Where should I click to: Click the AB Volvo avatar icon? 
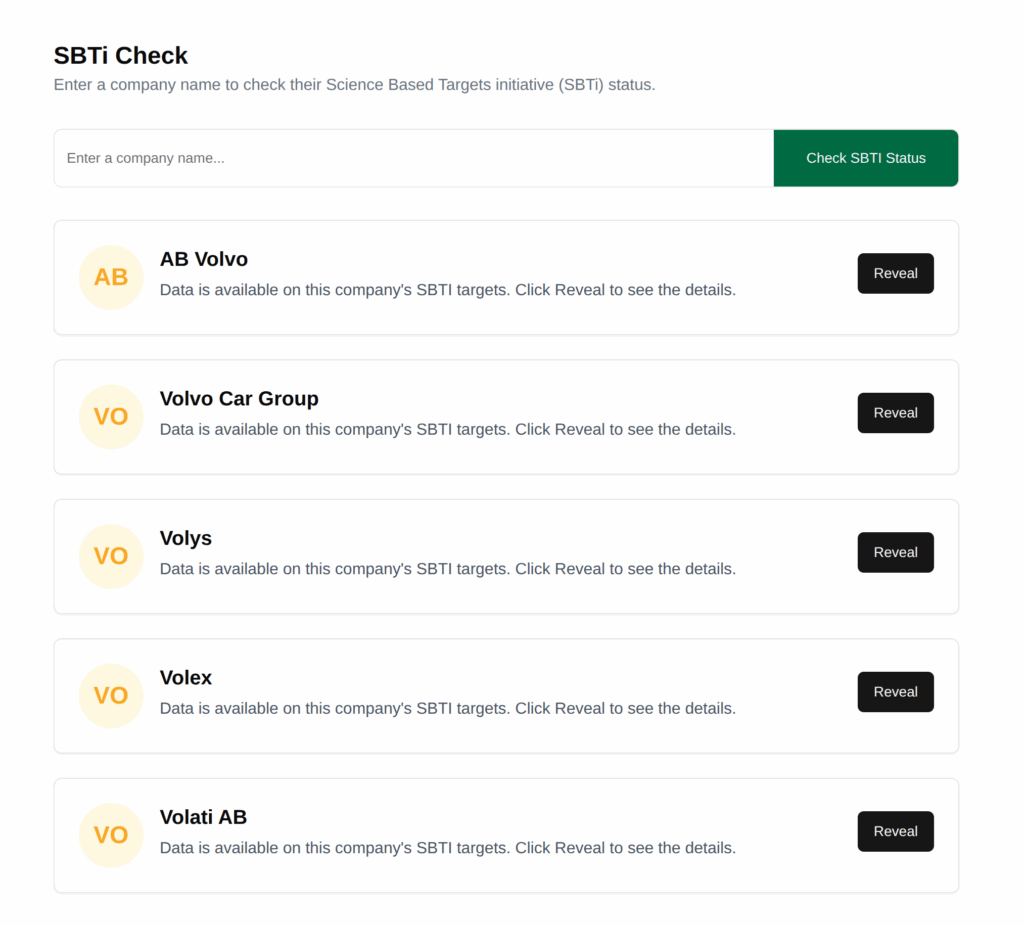point(111,277)
